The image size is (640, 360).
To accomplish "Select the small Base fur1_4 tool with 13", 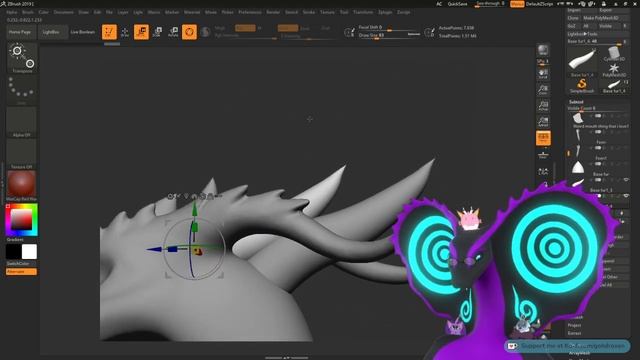I will coord(614,86).
